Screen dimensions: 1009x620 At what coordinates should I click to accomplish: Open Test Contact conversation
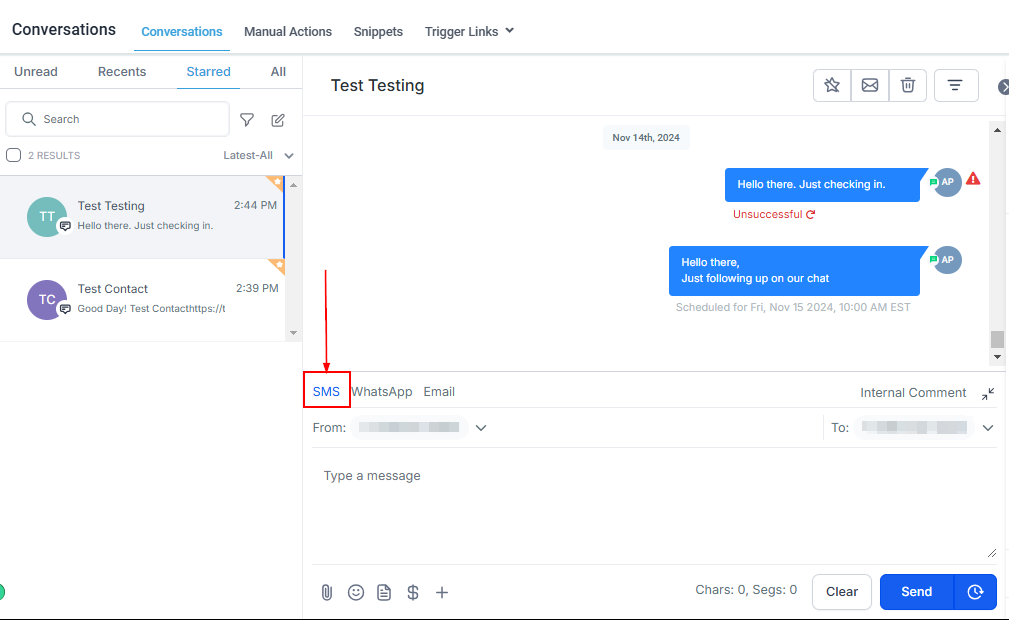point(142,300)
